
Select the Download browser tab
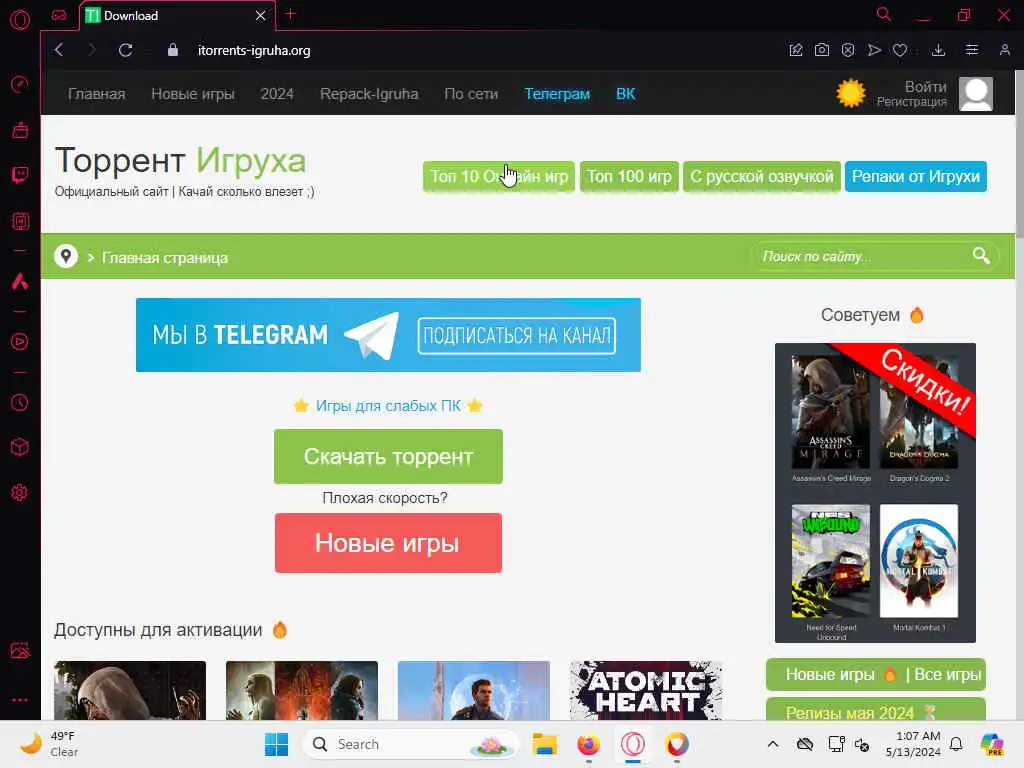178,16
